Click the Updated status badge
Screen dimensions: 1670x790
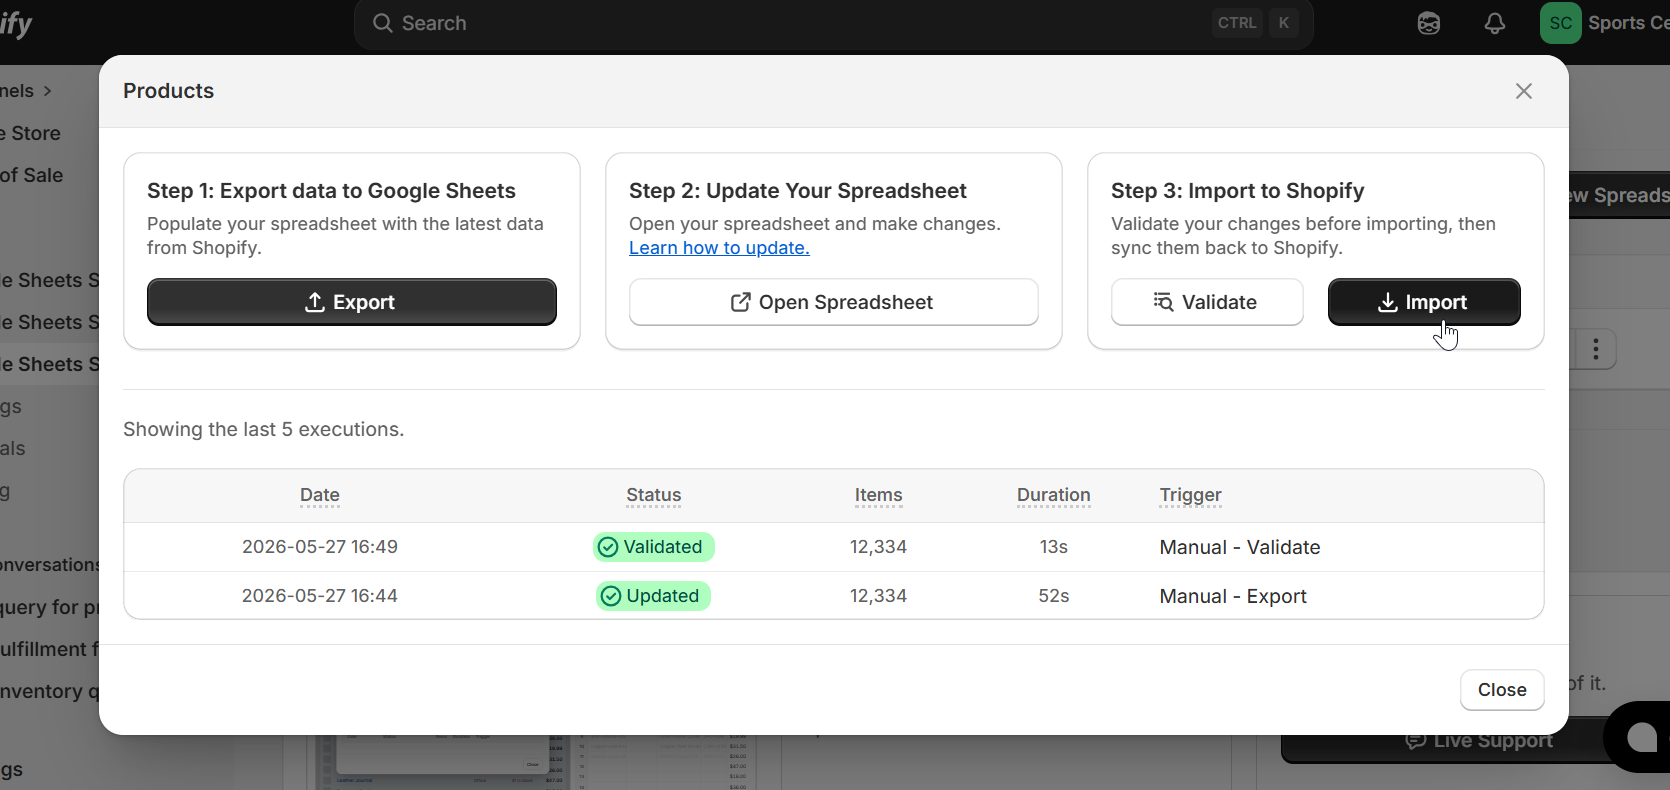pos(654,596)
